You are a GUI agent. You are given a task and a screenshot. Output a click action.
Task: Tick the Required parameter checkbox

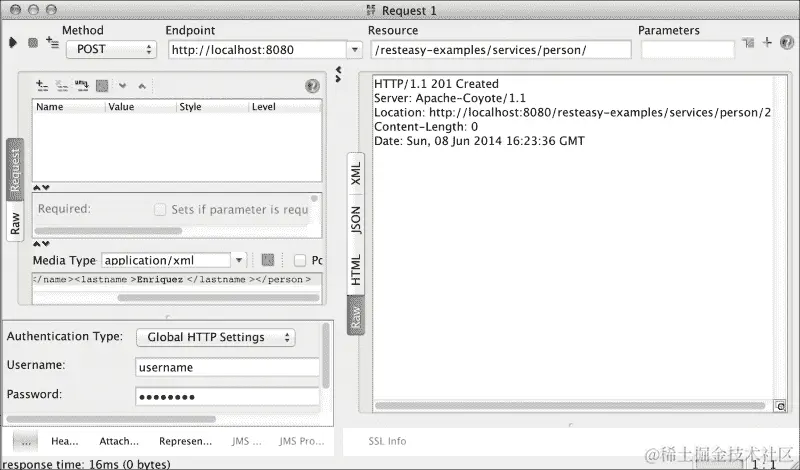coord(160,209)
